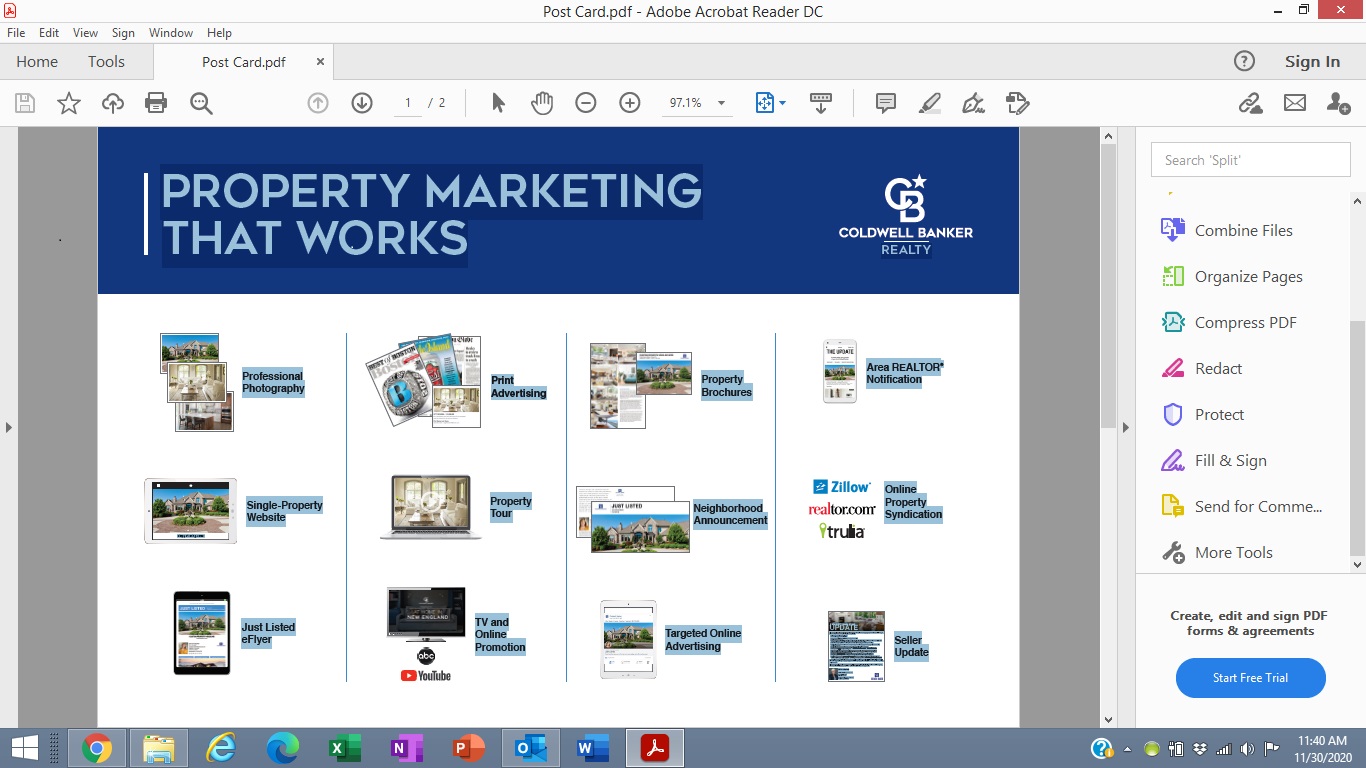Go to previous page arrow
Viewport: 1366px width, 768px height.
tap(318, 103)
